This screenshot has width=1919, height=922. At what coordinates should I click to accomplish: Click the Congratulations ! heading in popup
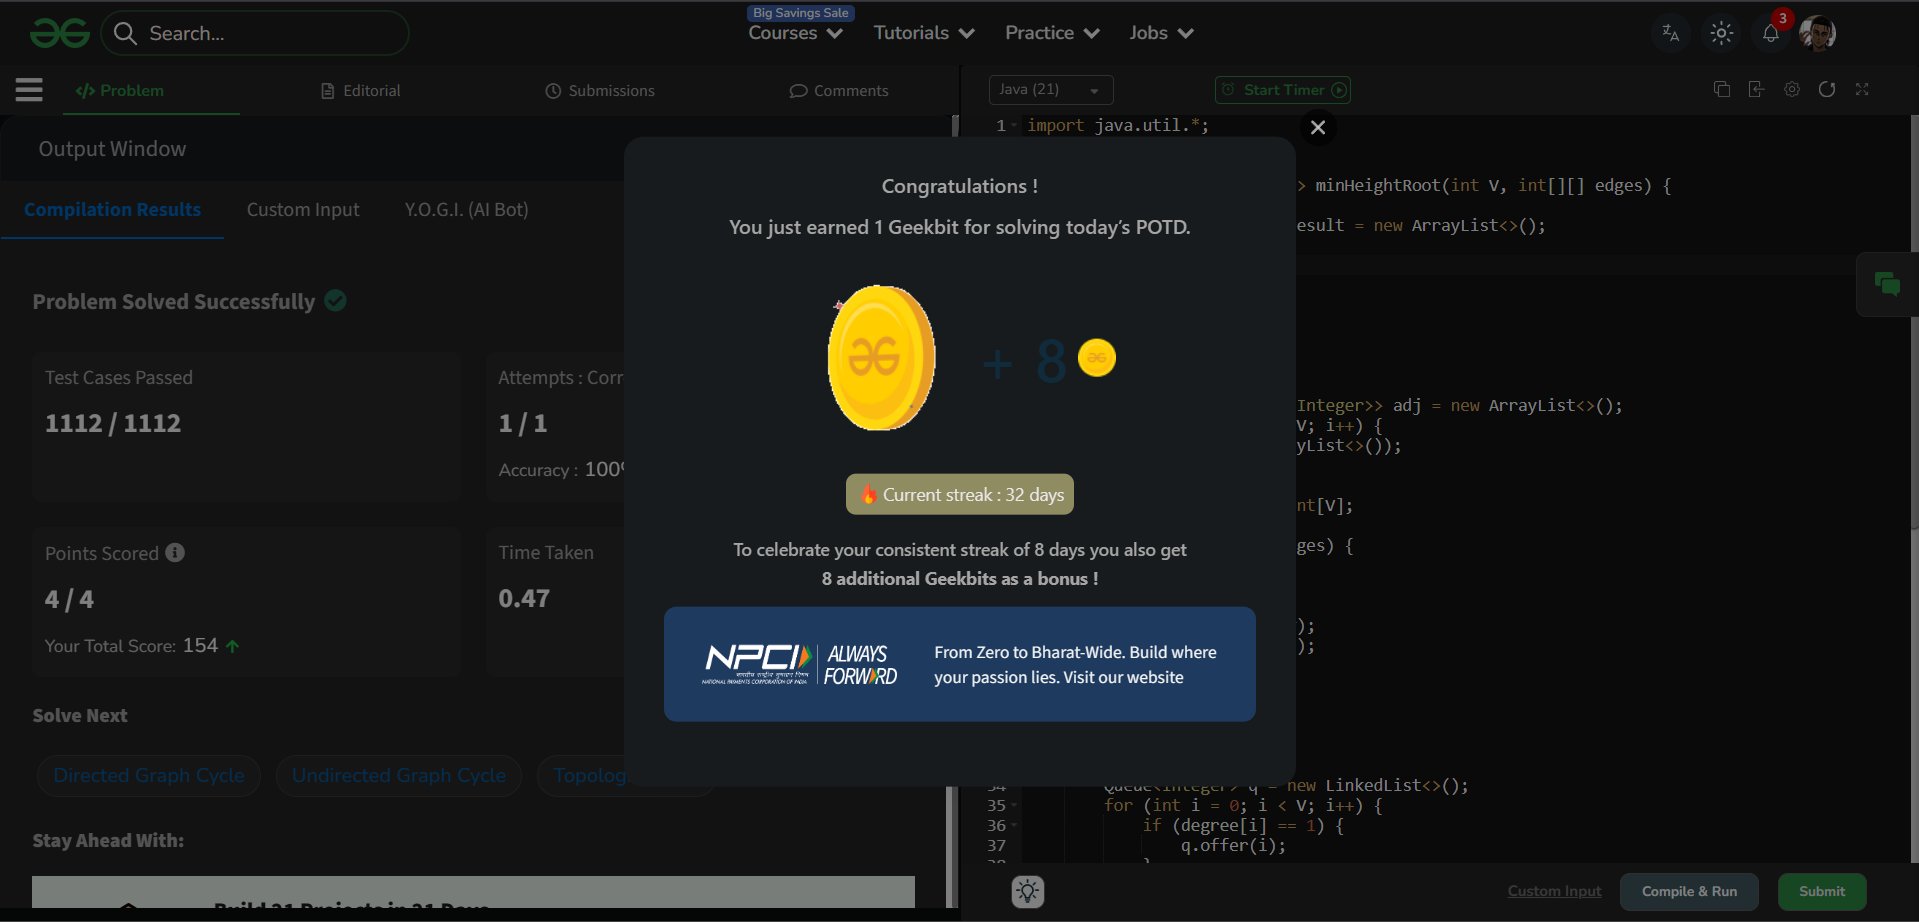click(960, 187)
